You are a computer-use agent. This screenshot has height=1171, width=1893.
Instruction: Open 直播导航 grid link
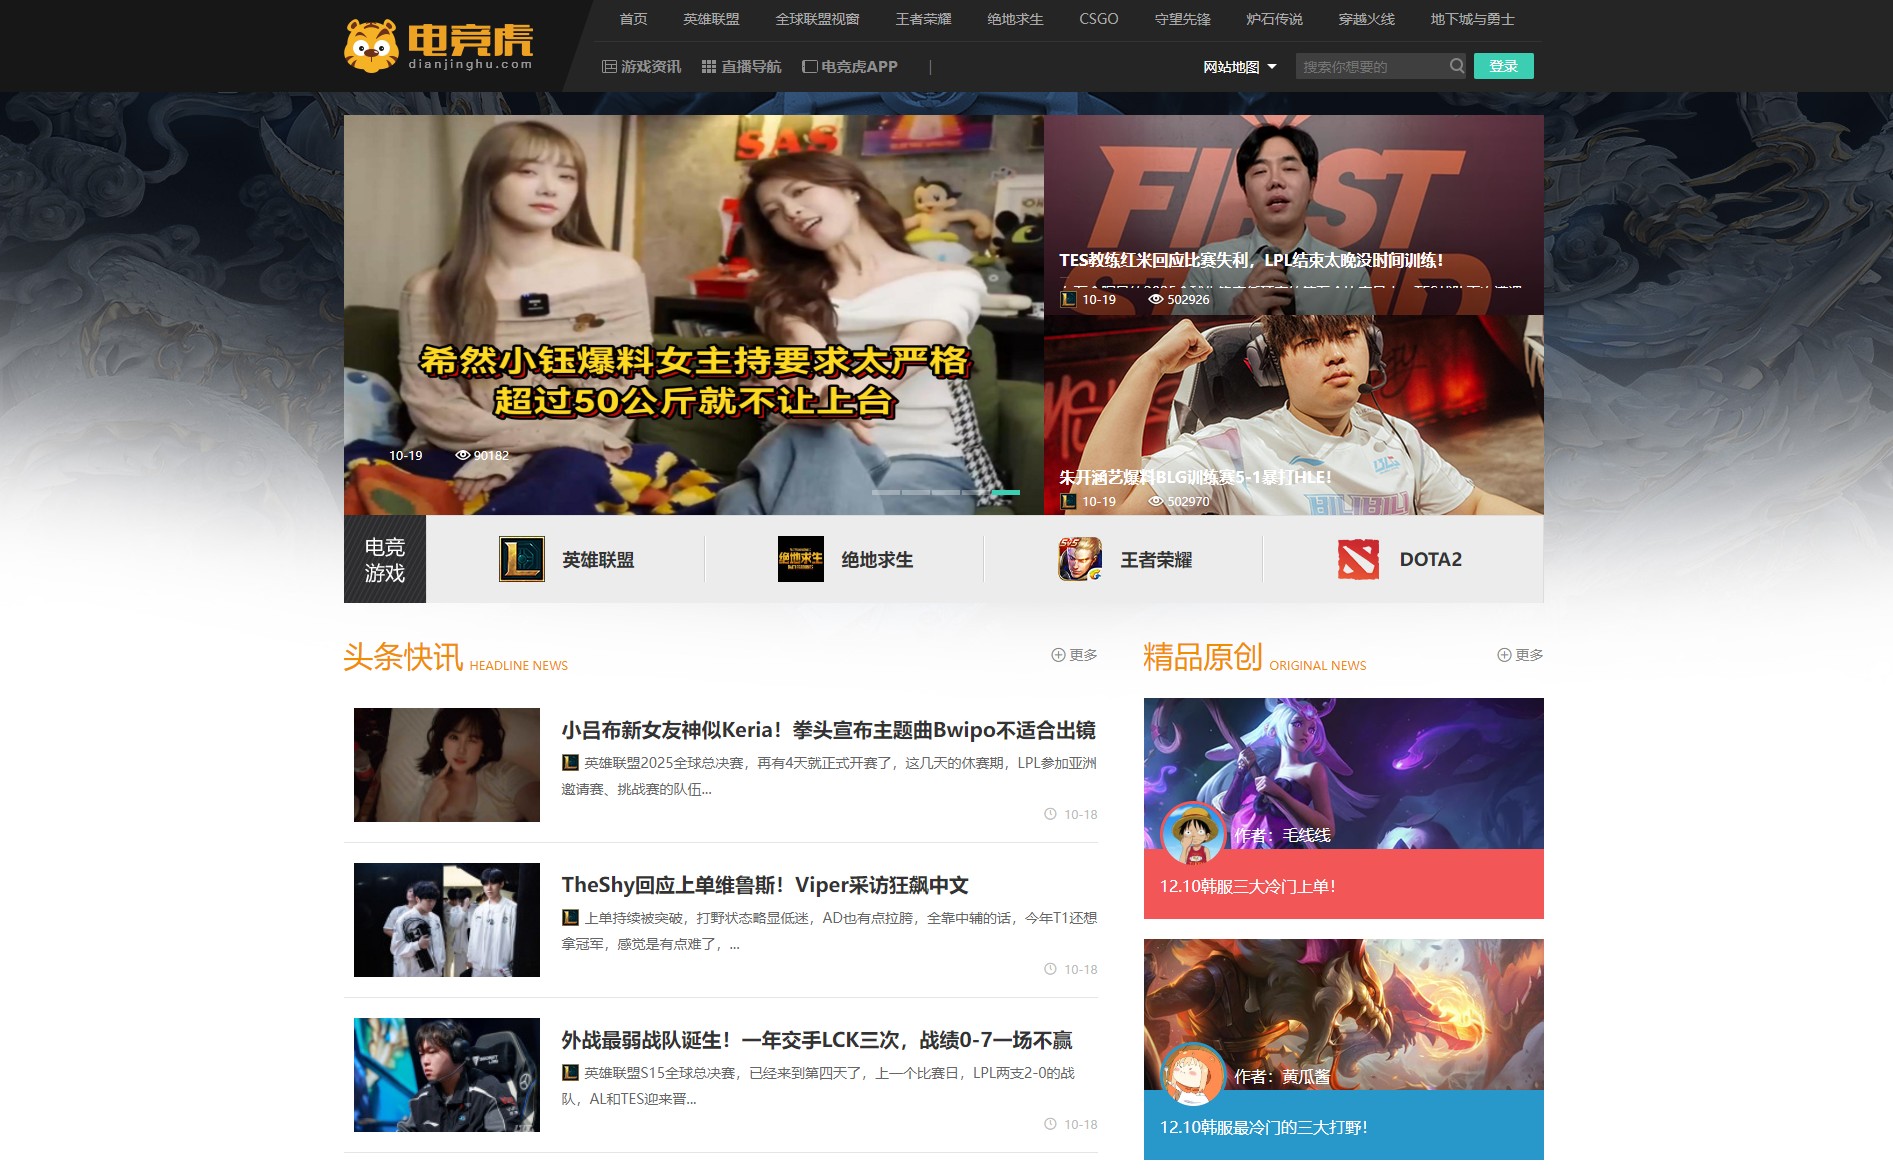[x=741, y=67]
